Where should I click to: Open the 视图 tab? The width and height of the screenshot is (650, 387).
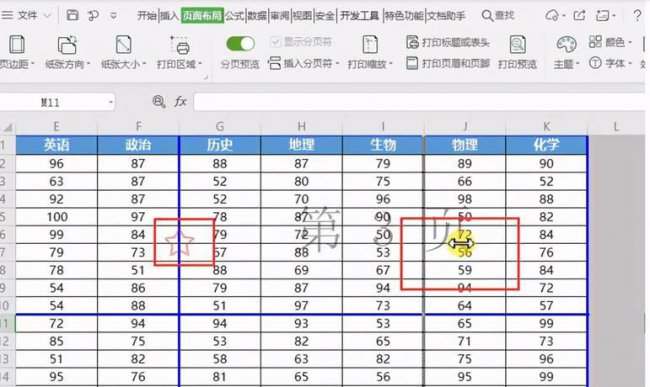click(x=302, y=16)
